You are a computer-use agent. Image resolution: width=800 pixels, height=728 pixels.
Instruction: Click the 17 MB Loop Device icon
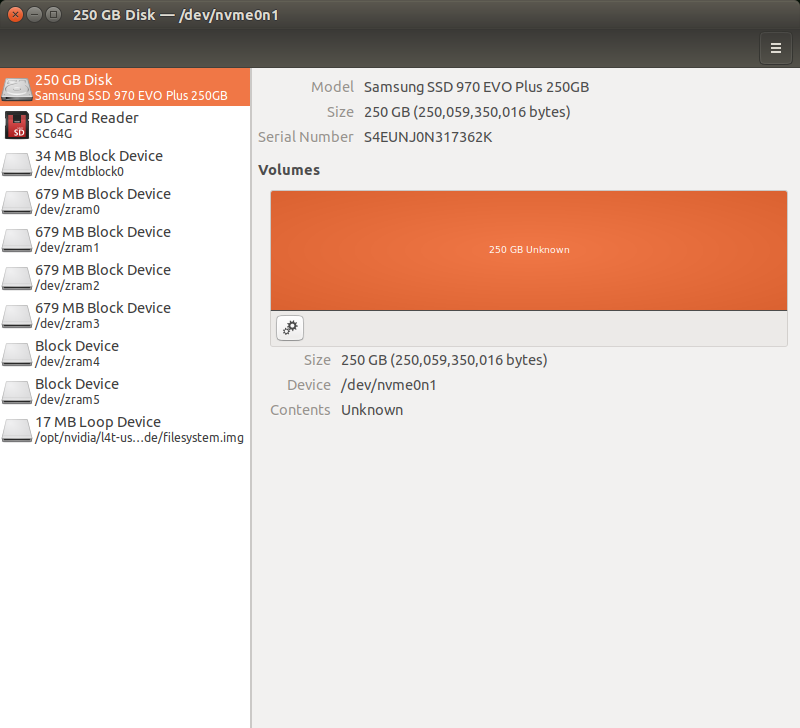click(x=17, y=430)
